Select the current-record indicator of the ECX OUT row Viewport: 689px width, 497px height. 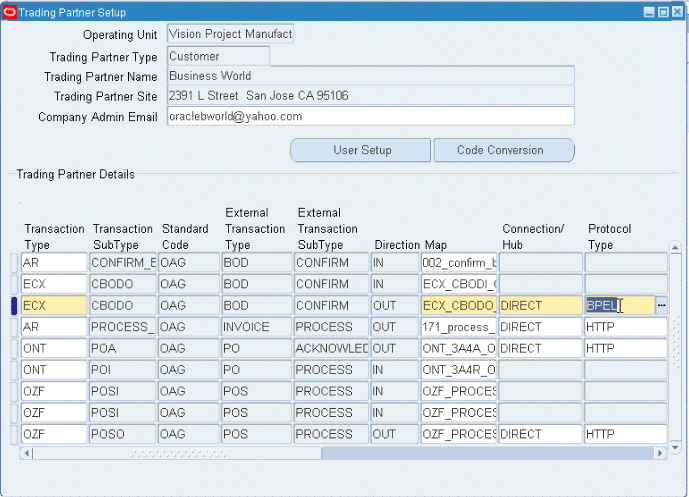click(14, 305)
